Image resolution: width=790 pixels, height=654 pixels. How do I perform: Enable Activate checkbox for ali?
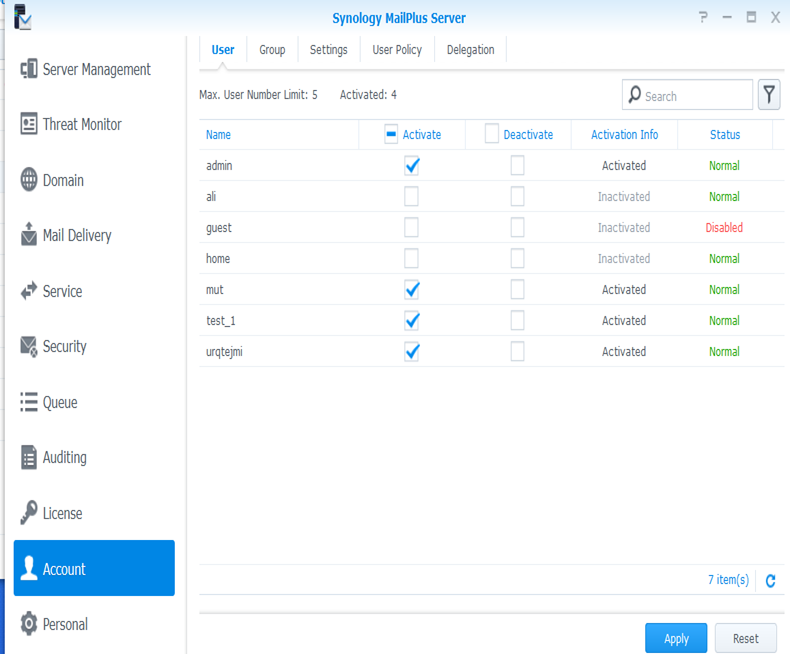click(412, 196)
